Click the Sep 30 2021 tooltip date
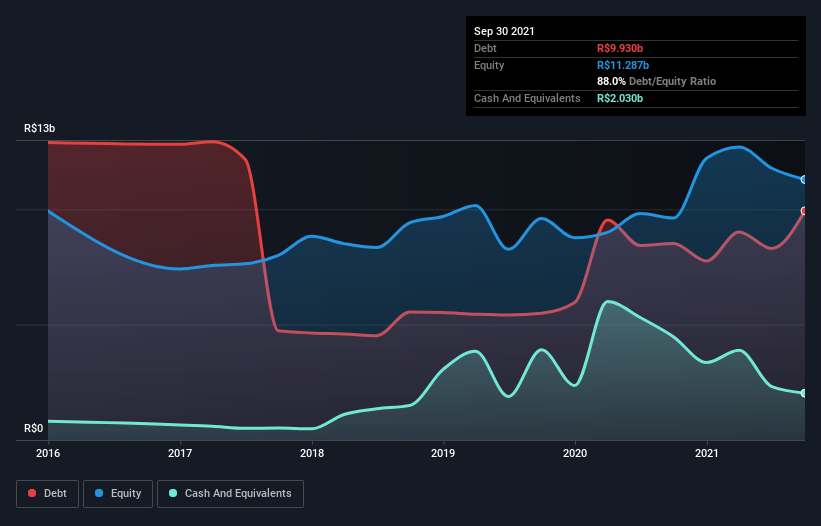Image resolution: width=821 pixels, height=526 pixels. [504, 31]
